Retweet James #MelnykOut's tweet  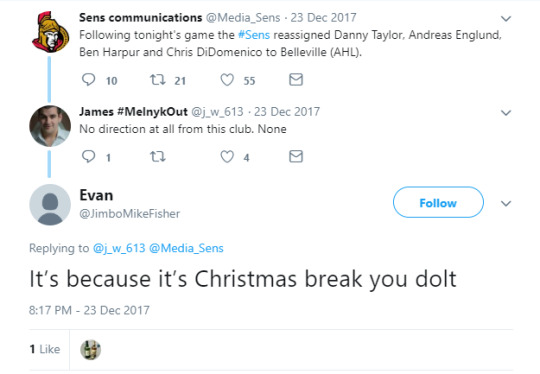pyautogui.click(x=158, y=157)
